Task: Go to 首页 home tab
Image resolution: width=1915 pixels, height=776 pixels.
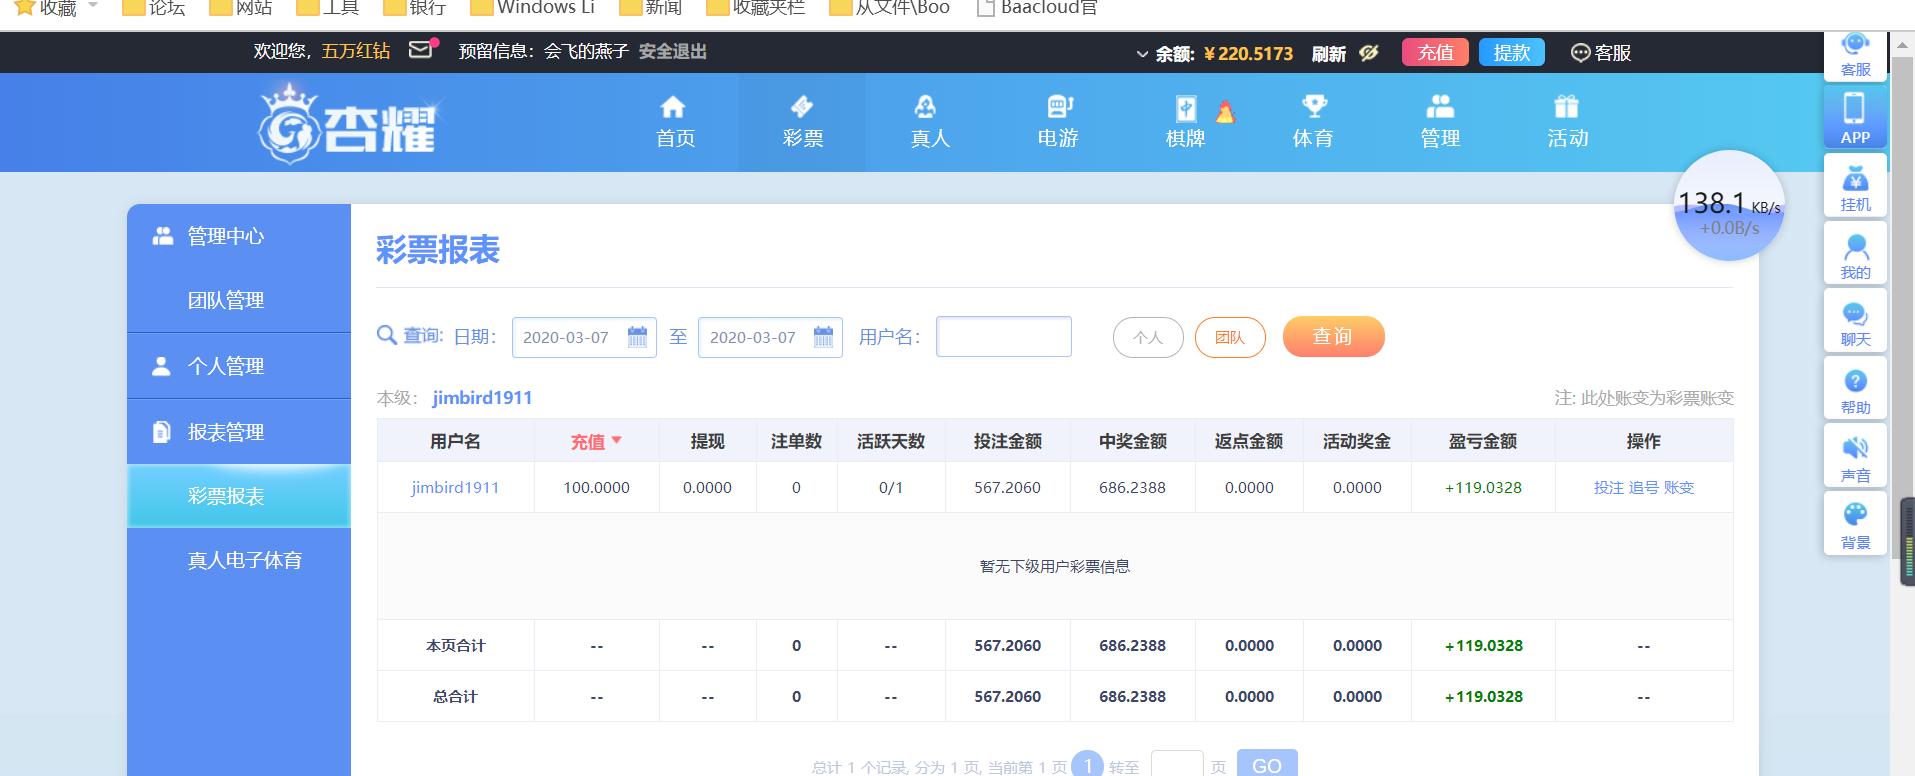Action: [675, 122]
